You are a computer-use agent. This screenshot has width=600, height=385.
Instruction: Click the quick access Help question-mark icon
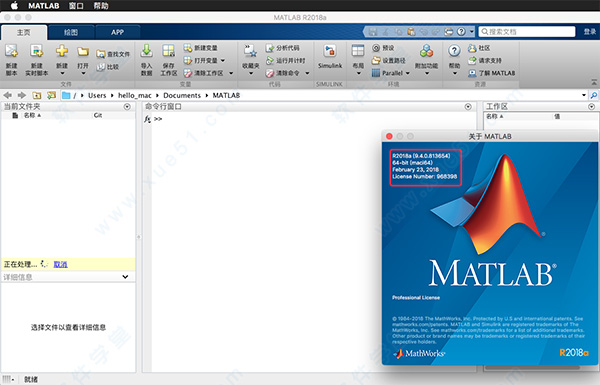(461, 32)
